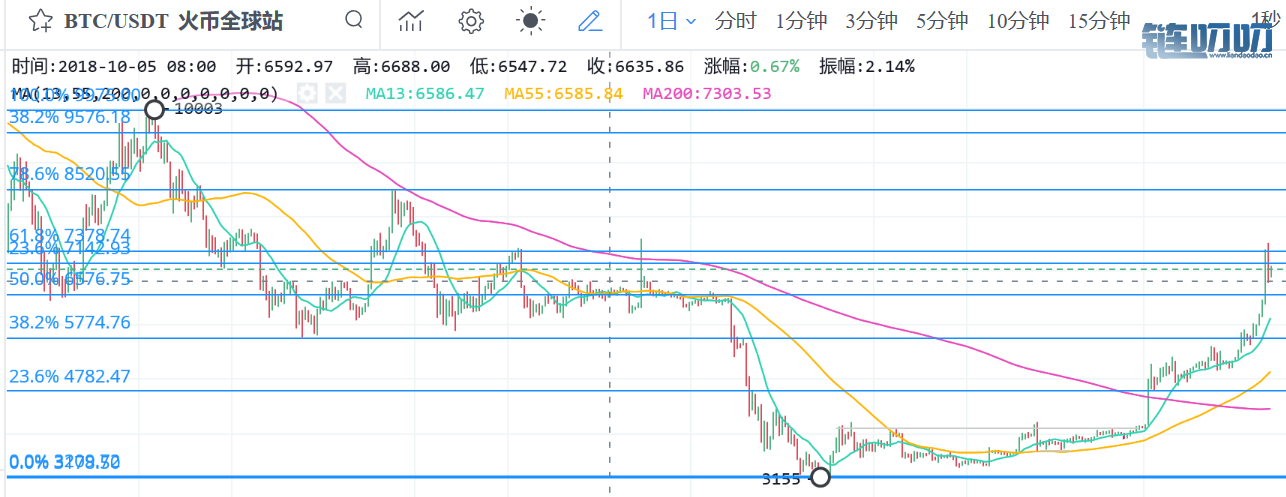Click the 涨幅:0.67% change value
The width and height of the screenshot is (1286, 497).
(x=752, y=67)
